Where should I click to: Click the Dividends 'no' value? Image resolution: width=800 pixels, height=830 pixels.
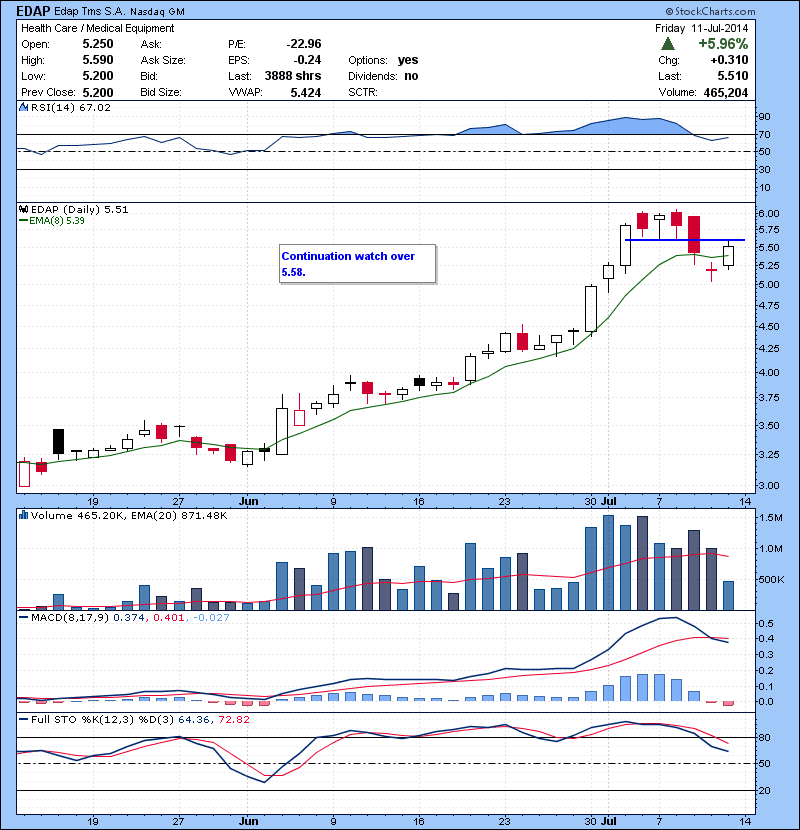pyautogui.click(x=411, y=76)
